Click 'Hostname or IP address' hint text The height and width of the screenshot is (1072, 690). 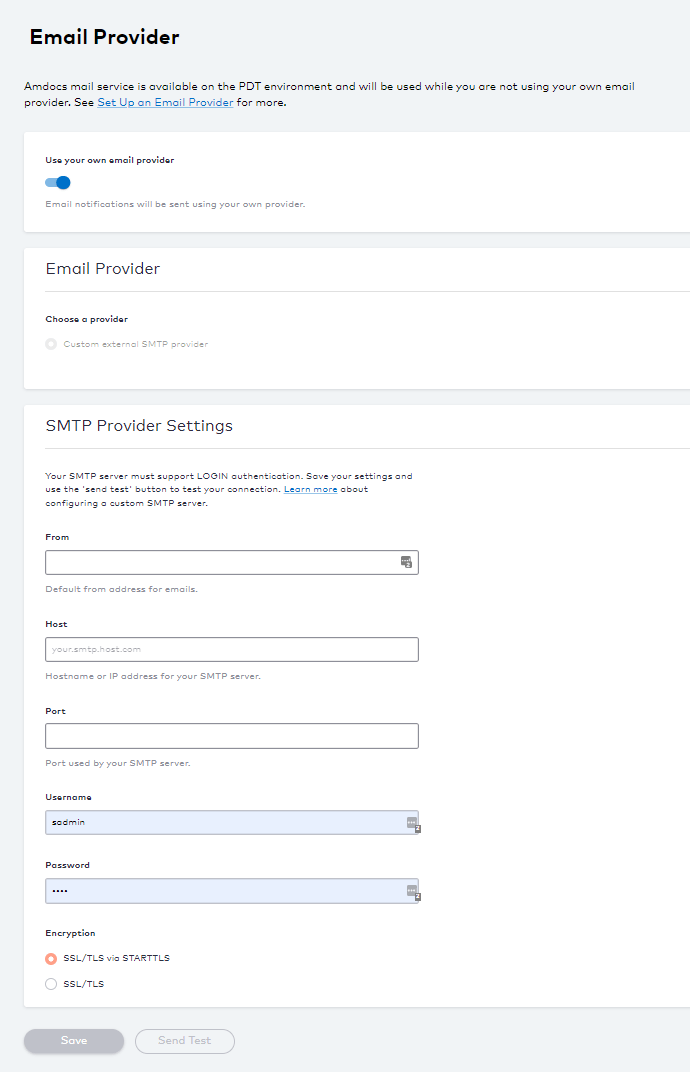153,676
